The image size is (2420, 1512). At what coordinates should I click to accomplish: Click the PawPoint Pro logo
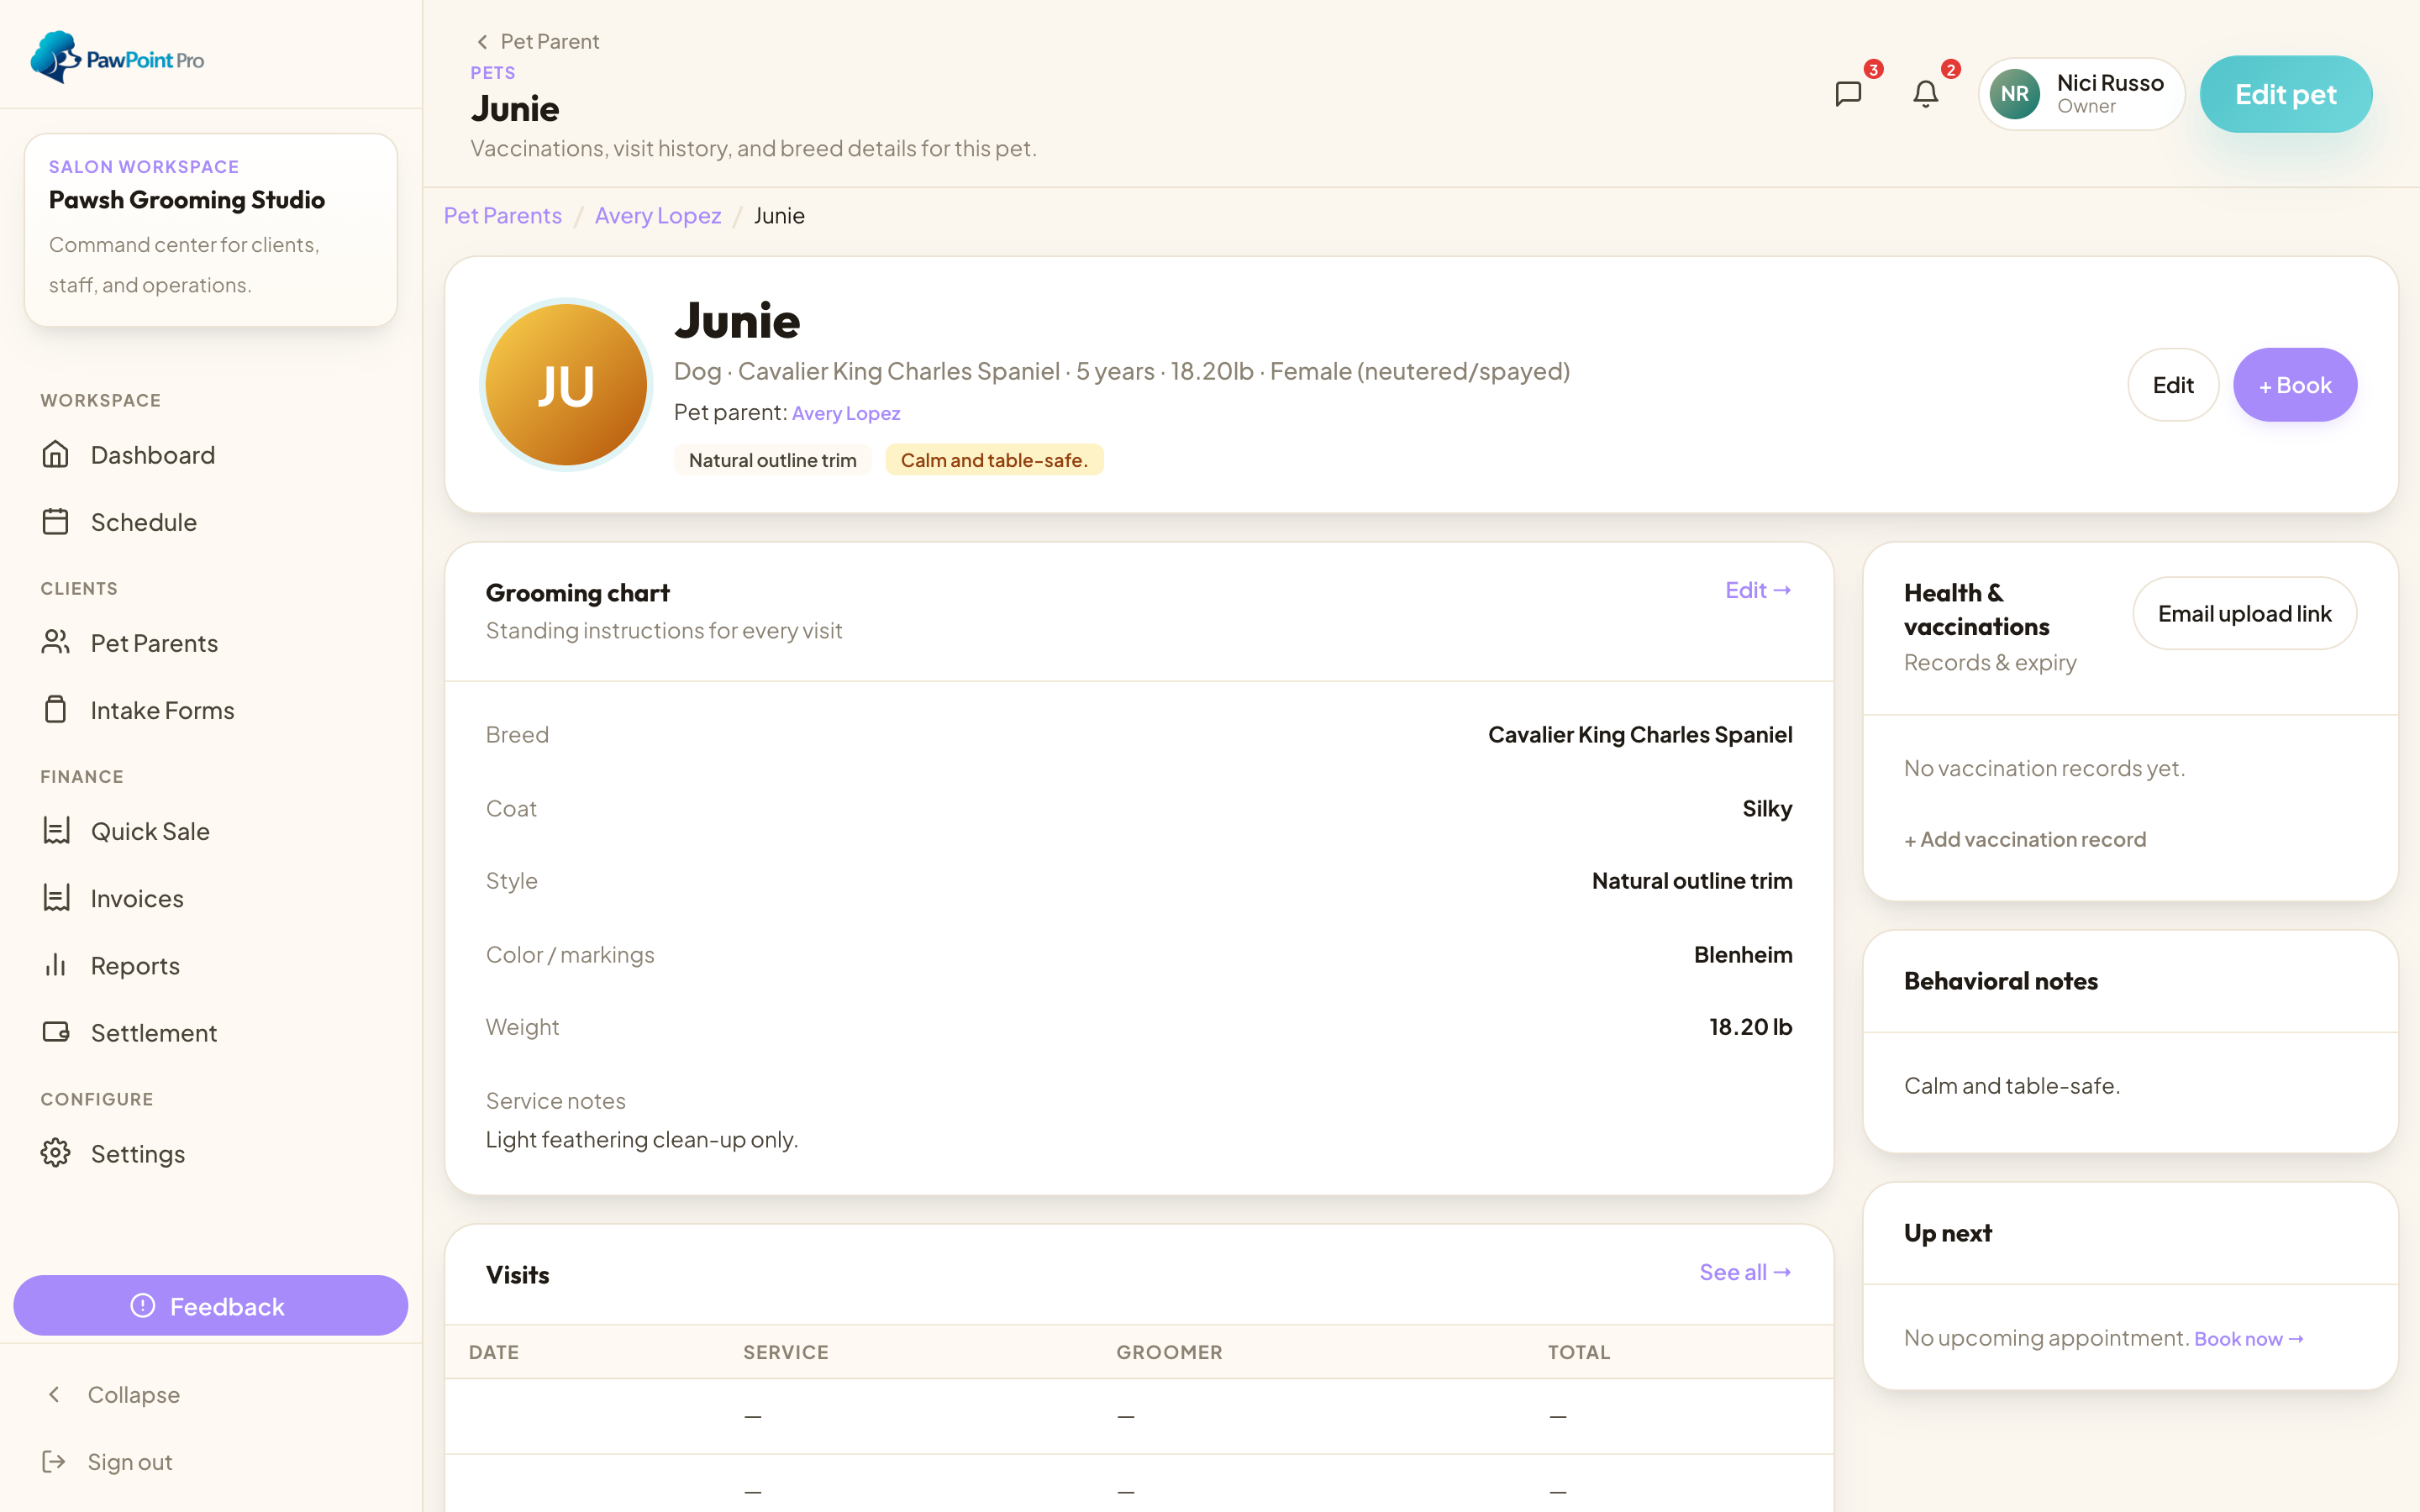117,58
